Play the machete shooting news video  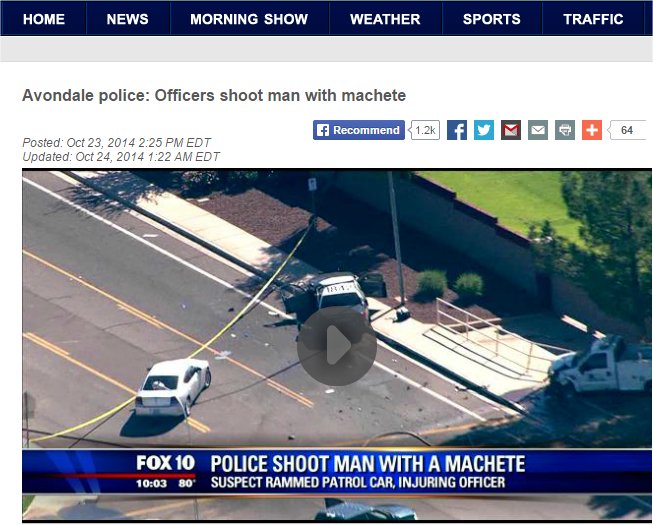(x=336, y=345)
